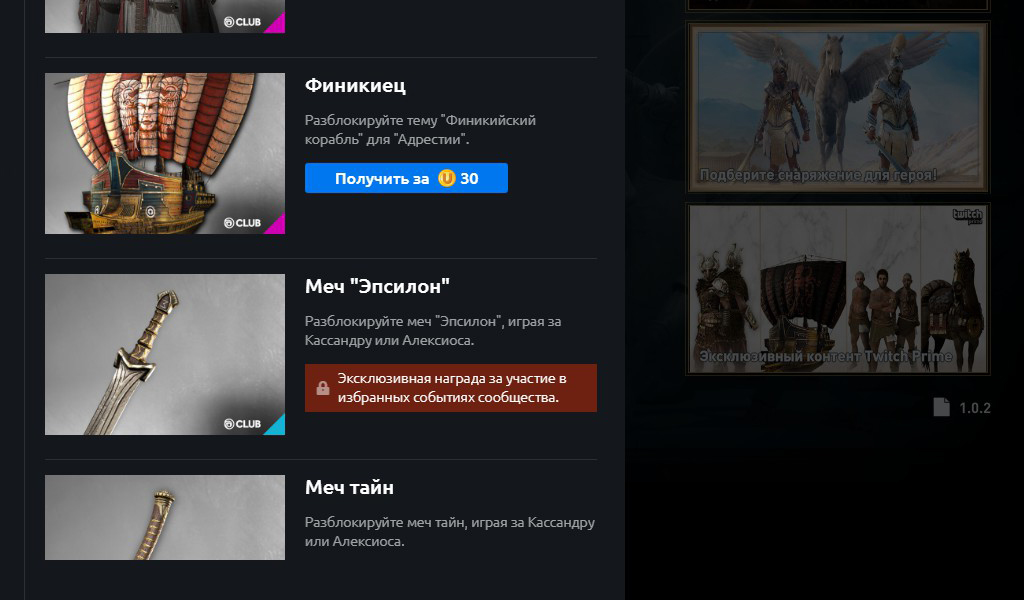This screenshot has width=1024, height=600.
Task: Open the 'Подберите снаряжение для героя!' banner
Action: point(838,107)
